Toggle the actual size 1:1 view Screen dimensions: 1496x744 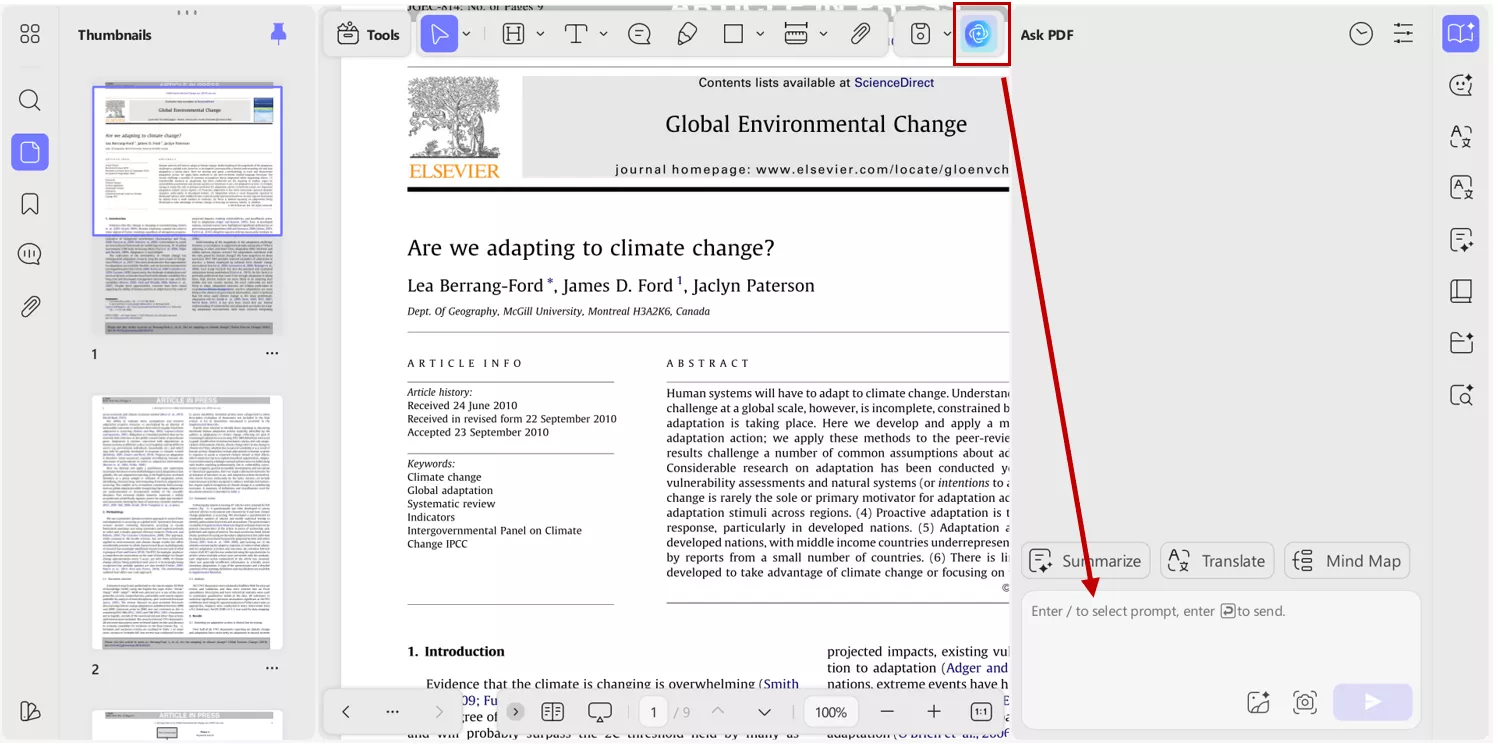click(981, 712)
